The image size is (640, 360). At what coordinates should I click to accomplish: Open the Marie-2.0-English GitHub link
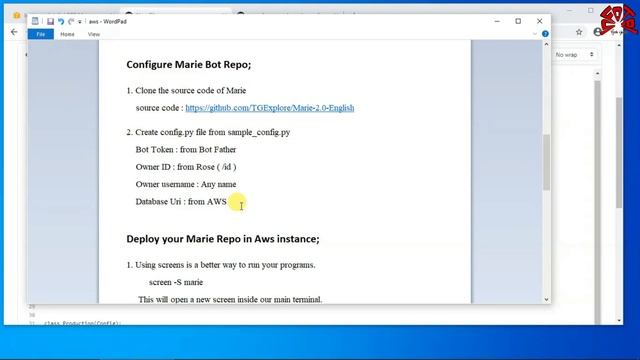(x=270, y=108)
